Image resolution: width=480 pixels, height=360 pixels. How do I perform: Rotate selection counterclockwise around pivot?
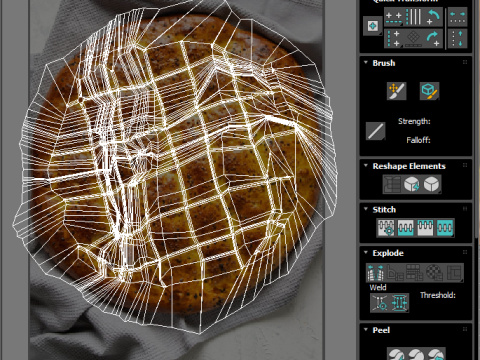(x=433, y=17)
